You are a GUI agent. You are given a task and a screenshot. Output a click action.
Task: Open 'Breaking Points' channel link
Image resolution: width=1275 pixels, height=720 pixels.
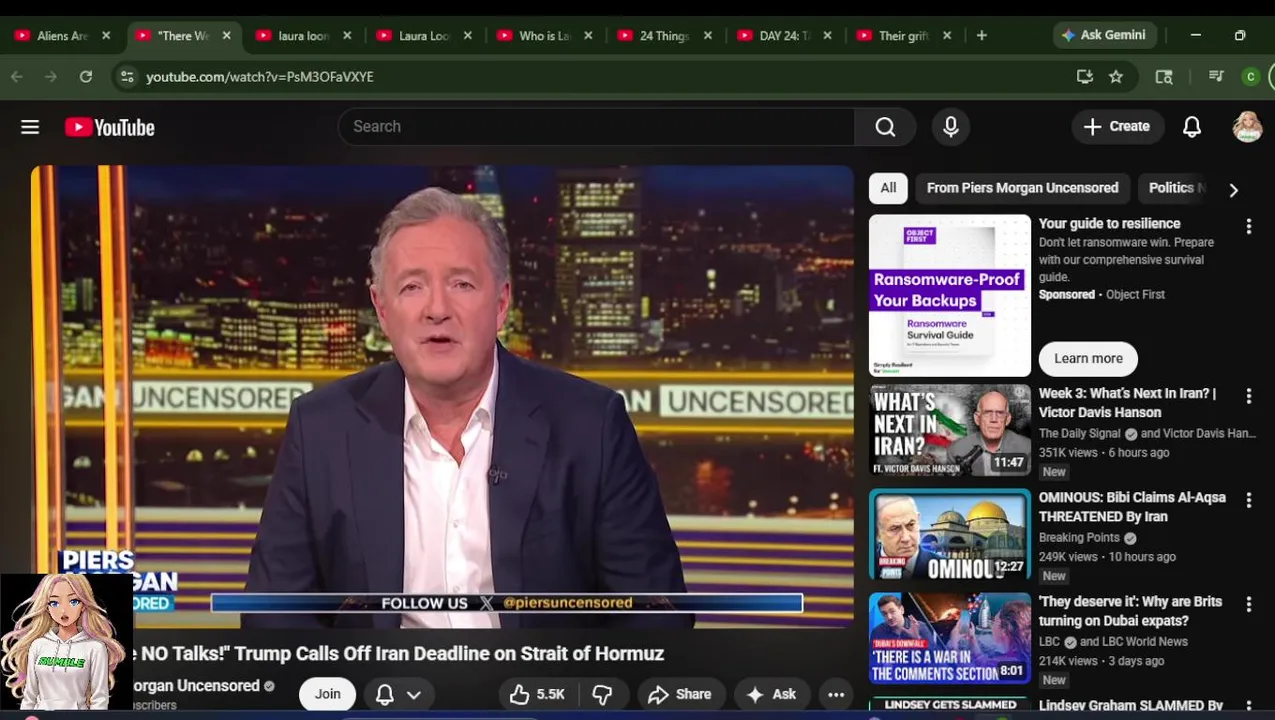pos(1079,537)
